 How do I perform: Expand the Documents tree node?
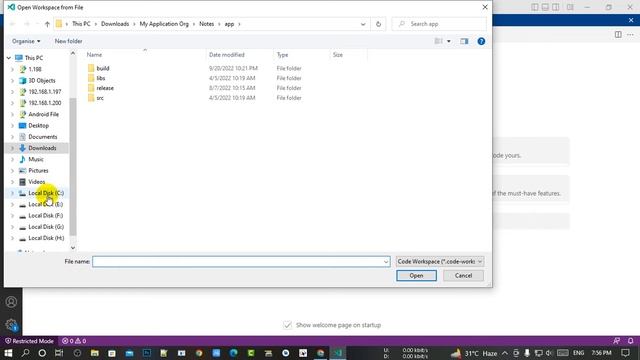12,137
